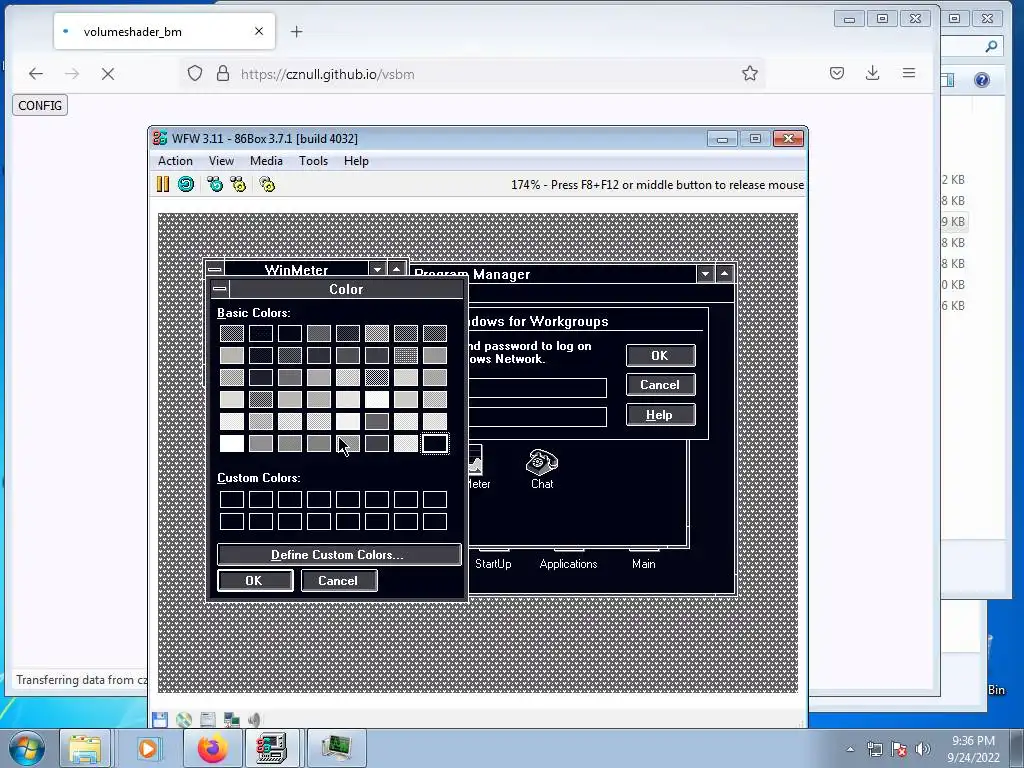Click the site lock icon in address bar
This screenshot has height=768, width=1024.
click(223, 73)
